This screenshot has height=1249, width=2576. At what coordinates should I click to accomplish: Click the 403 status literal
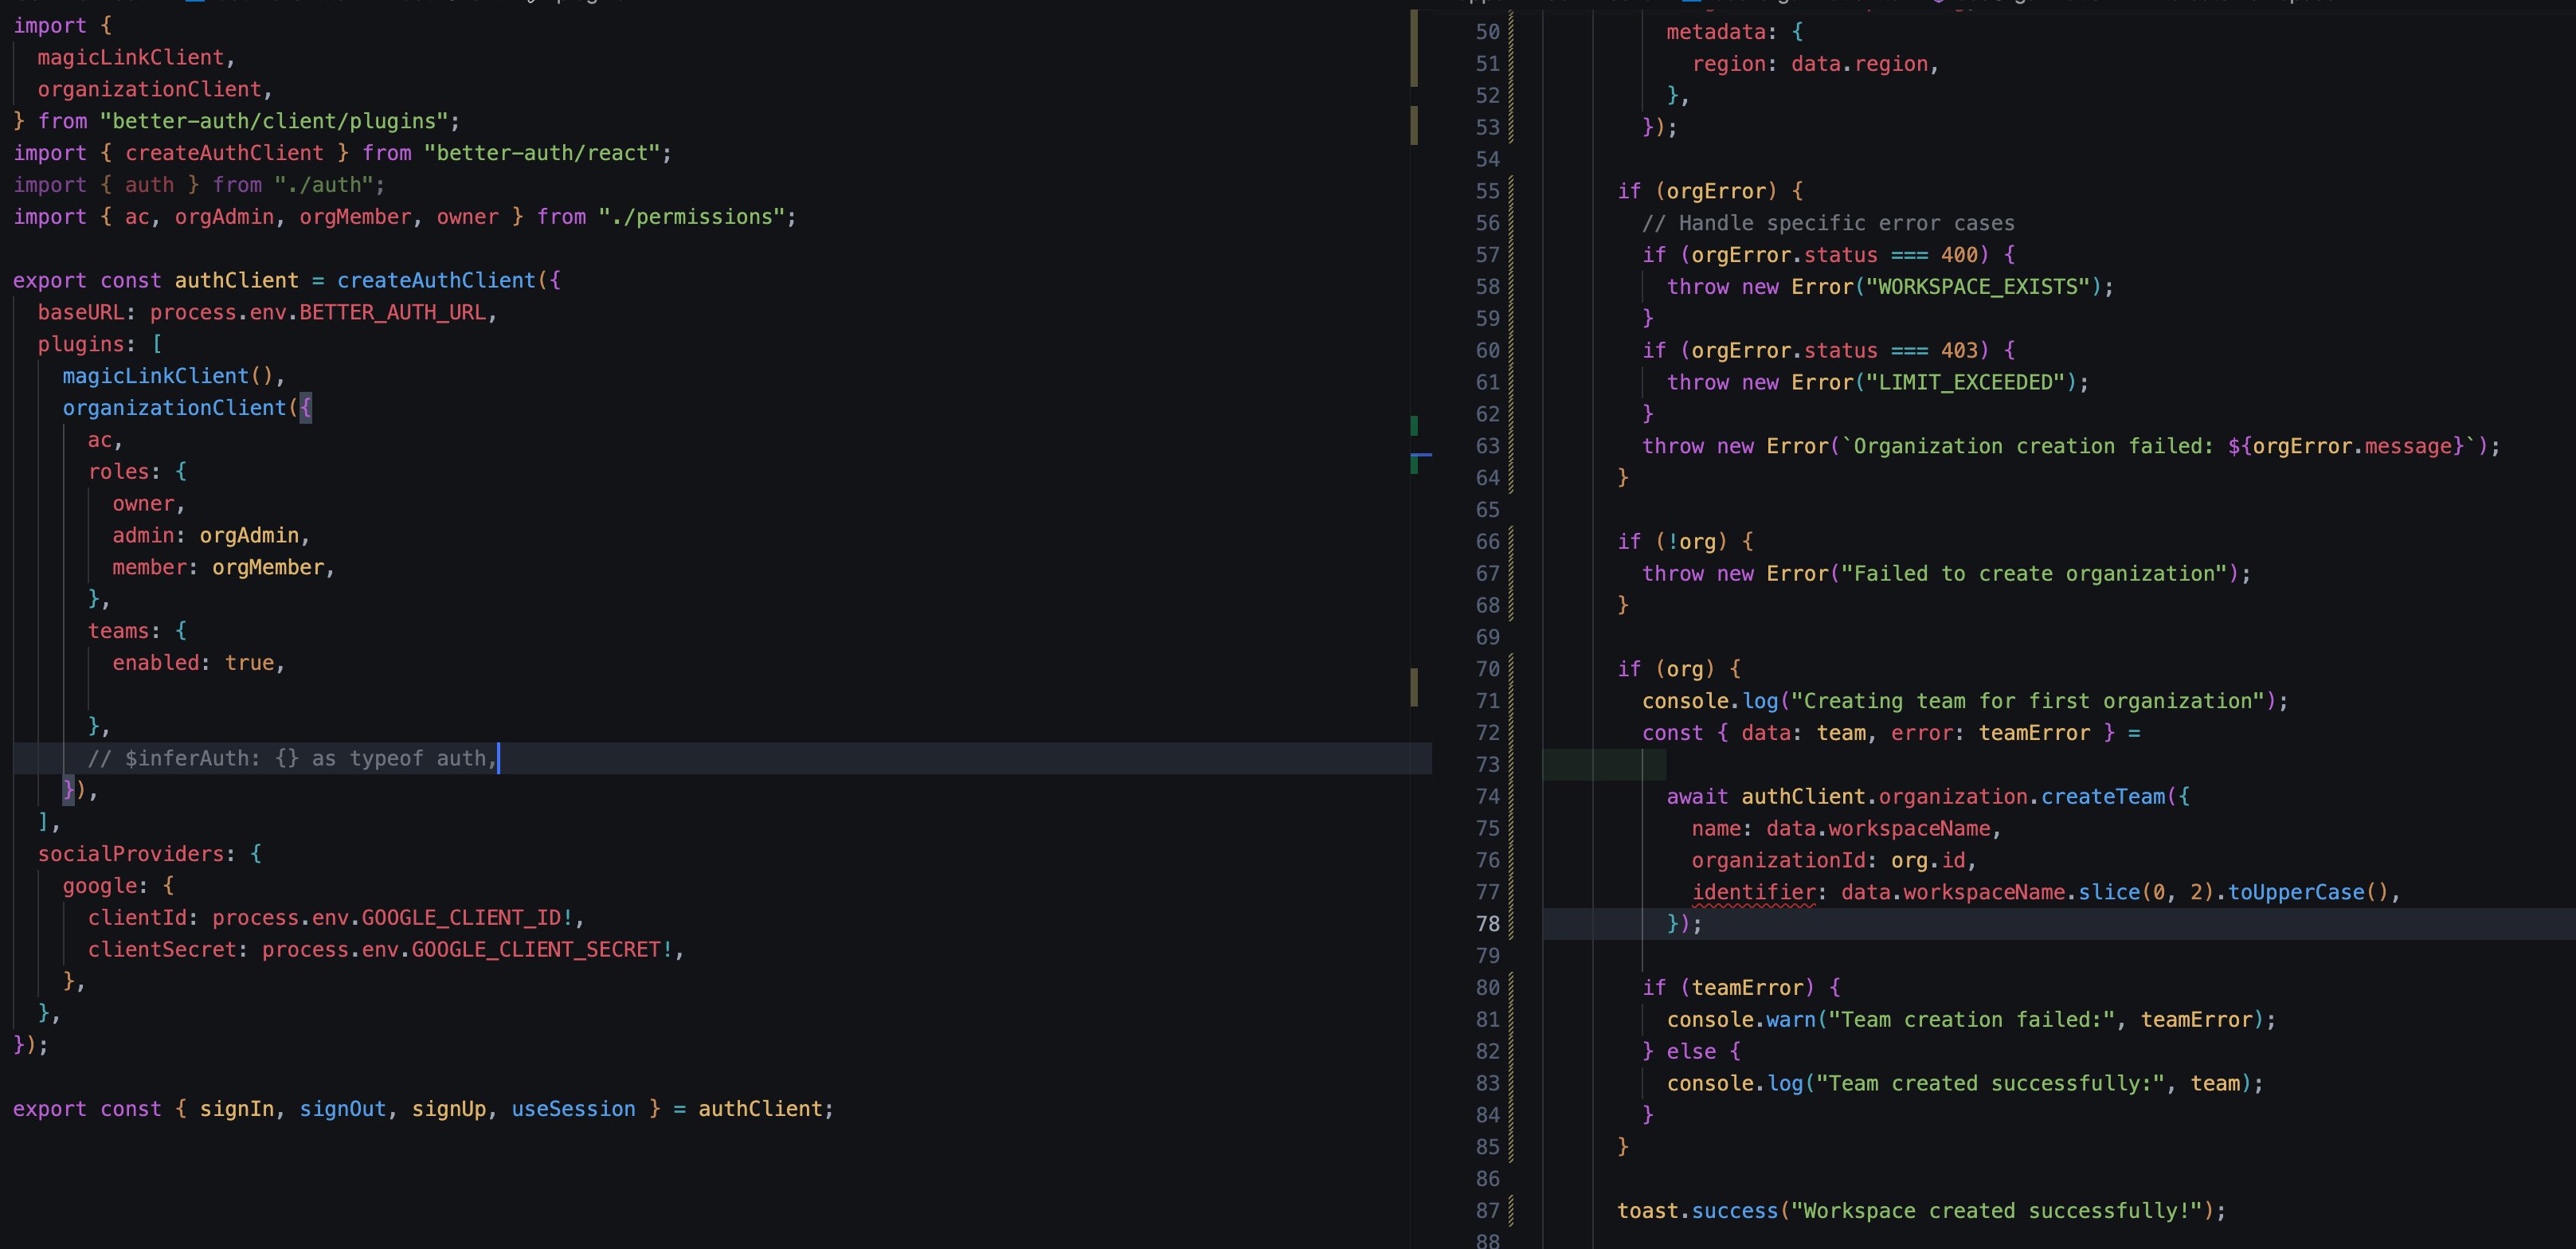tap(1960, 351)
